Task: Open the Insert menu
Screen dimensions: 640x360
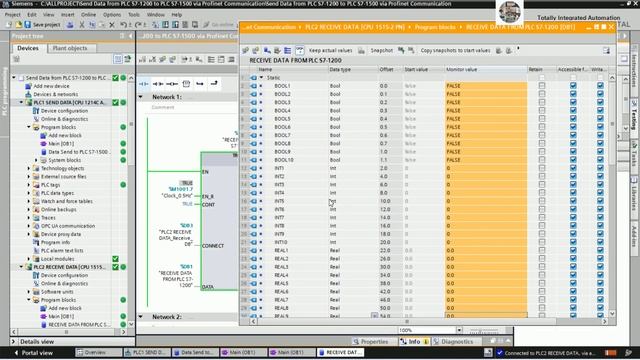Action: point(67,14)
